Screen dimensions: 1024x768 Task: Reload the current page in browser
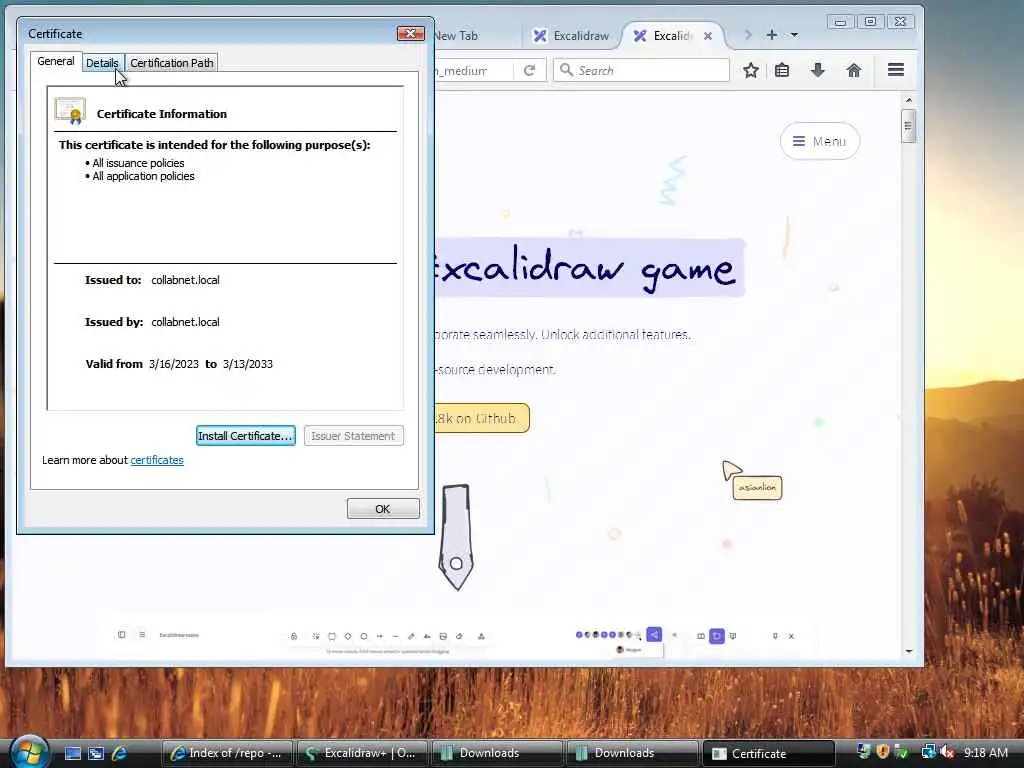530,70
